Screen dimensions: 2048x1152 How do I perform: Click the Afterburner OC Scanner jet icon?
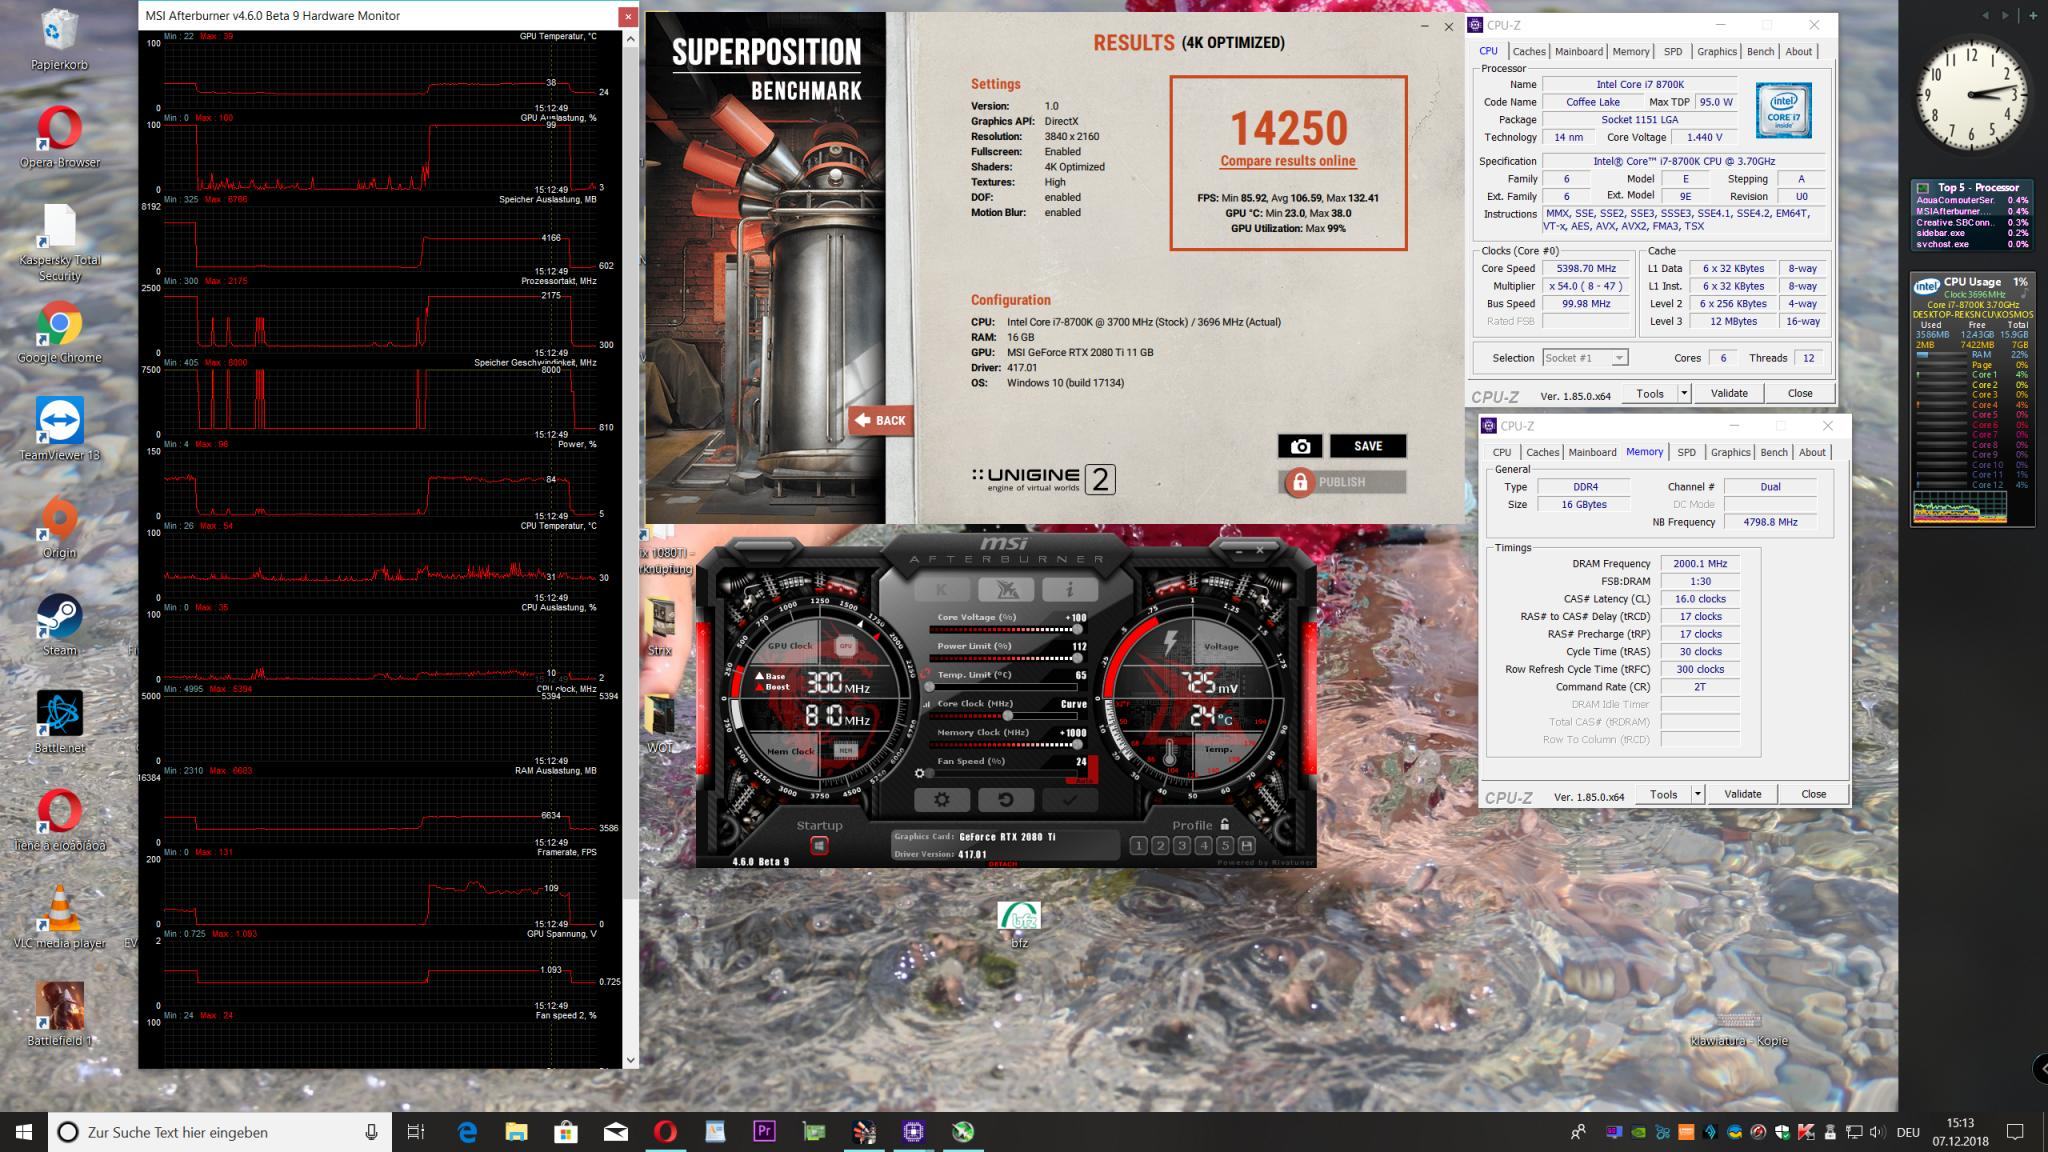coord(1005,589)
